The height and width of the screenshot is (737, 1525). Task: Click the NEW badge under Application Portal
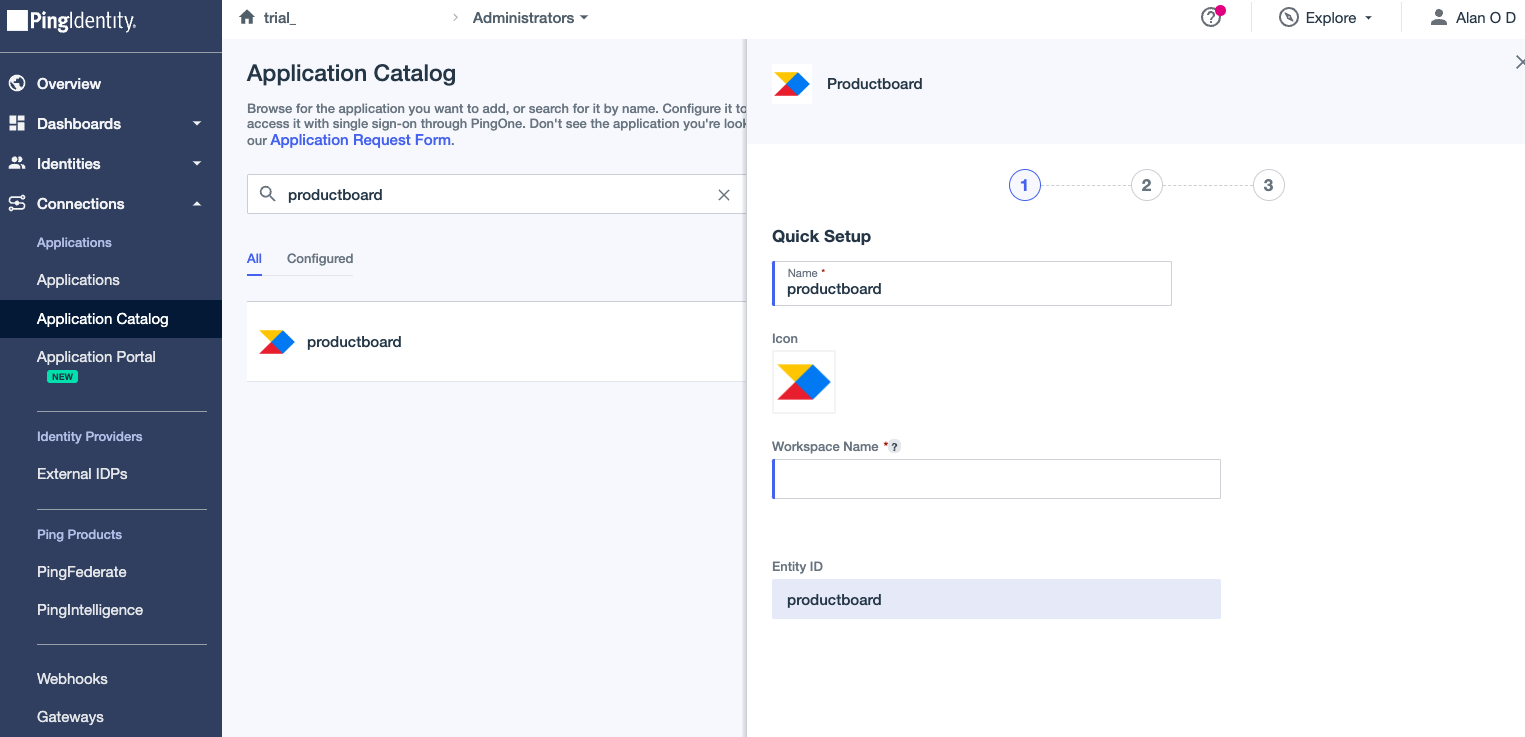click(62, 377)
